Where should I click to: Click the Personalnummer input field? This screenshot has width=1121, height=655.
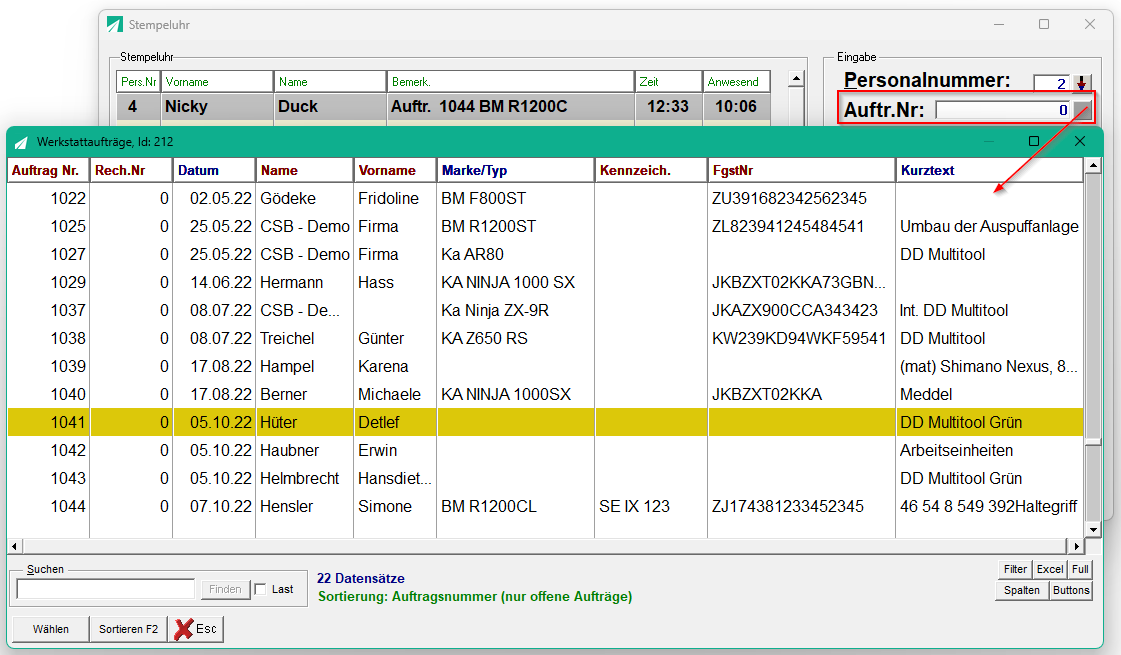tap(1052, 83)
